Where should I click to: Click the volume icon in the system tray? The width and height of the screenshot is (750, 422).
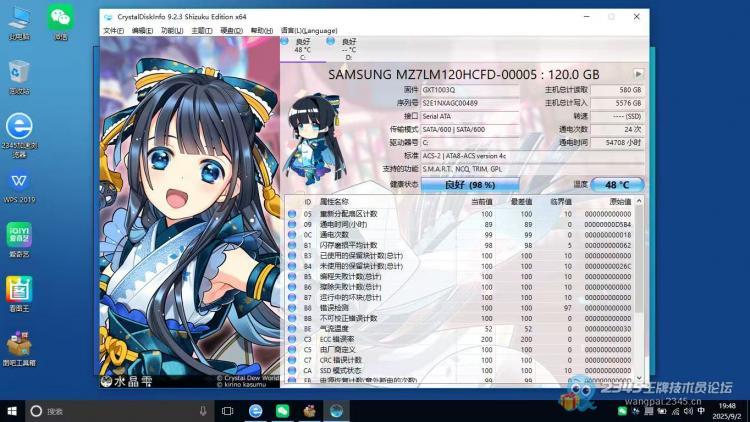(688, 411)
